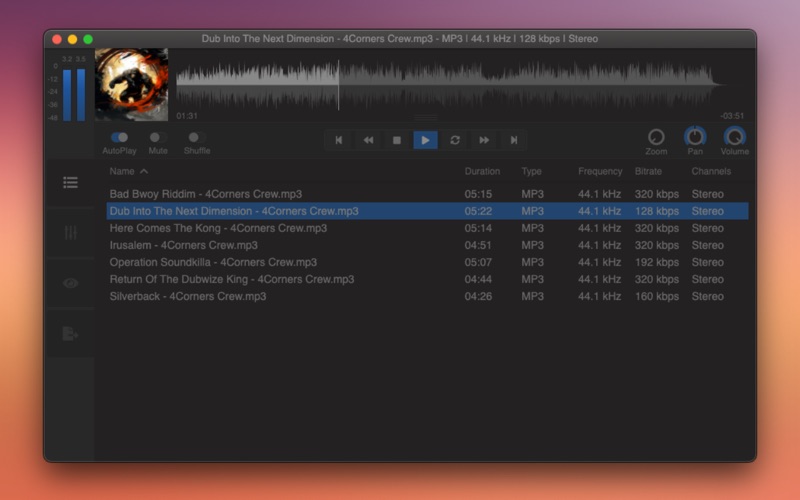
Task: Rewind the current song
Action: (x=368, y=140)
